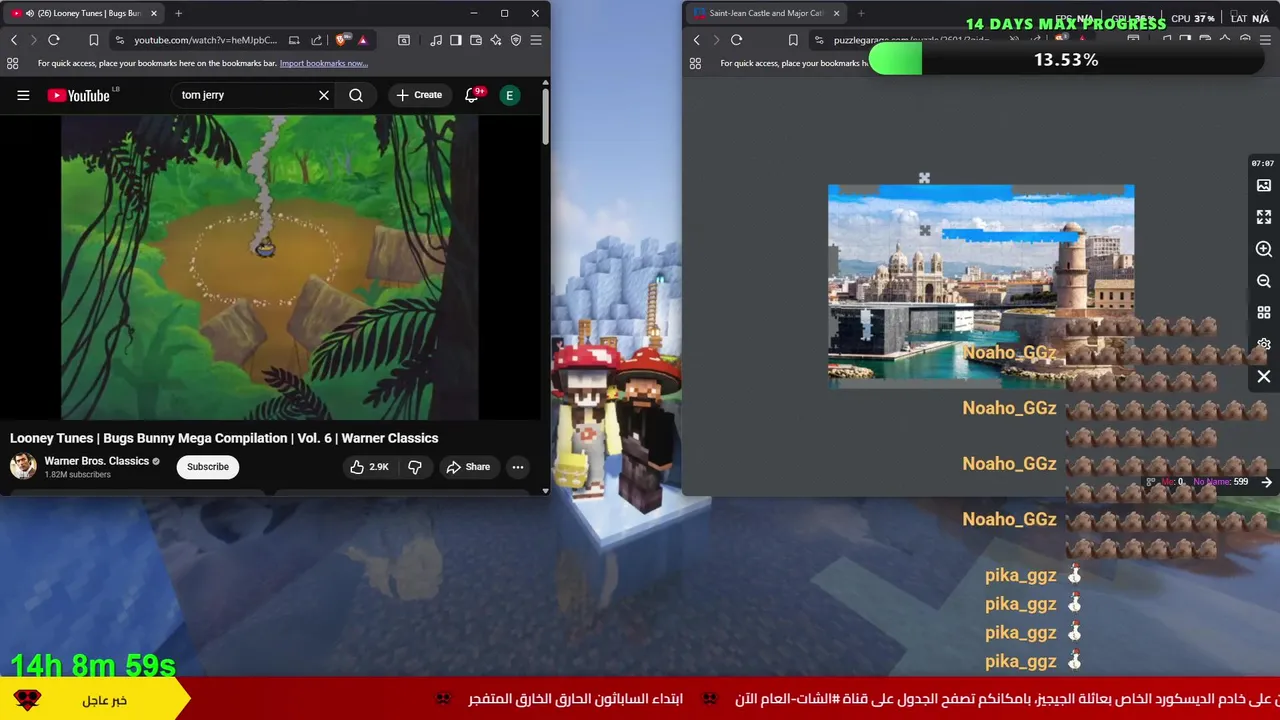This screenshot has width=1280, height=720.
Task: Open a new tab in YouTube window
Action: (x=178, y=13)
